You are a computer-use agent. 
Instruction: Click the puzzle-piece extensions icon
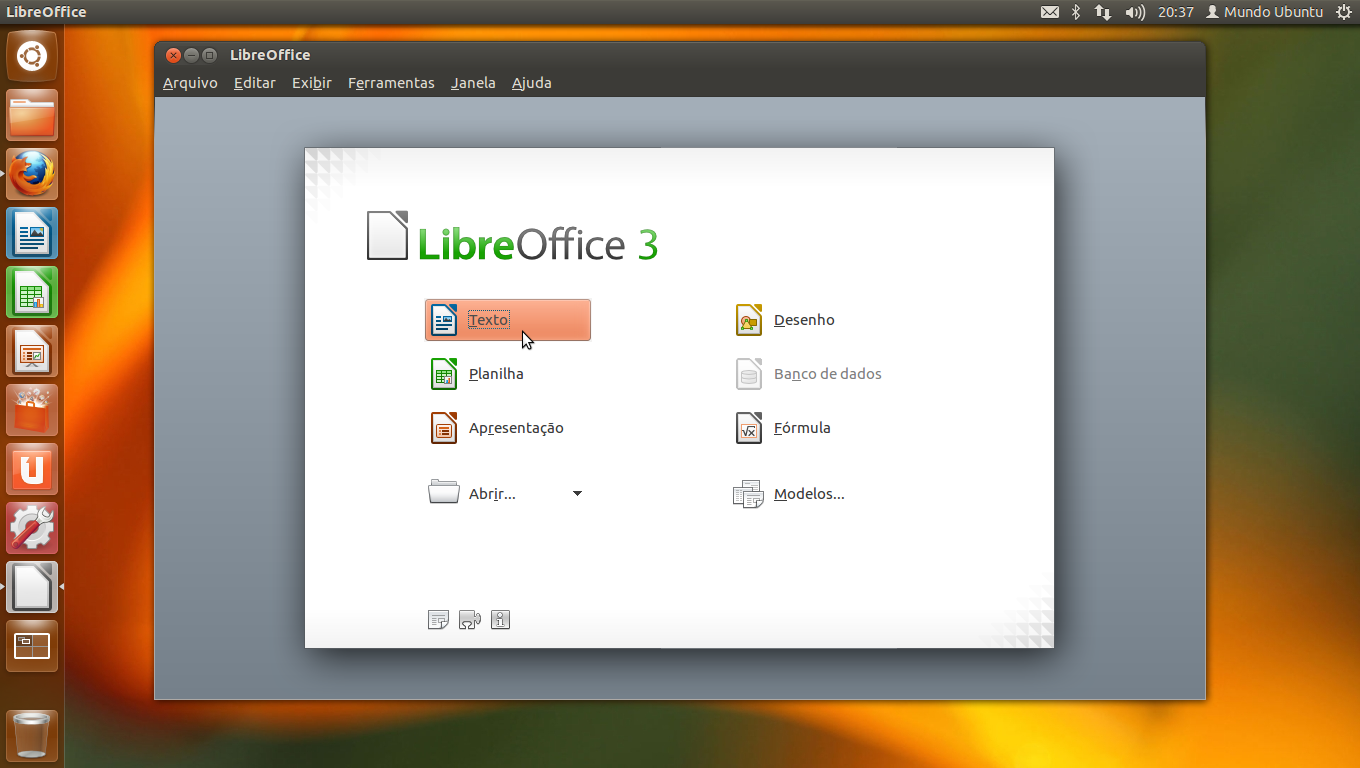pos(469,620)
